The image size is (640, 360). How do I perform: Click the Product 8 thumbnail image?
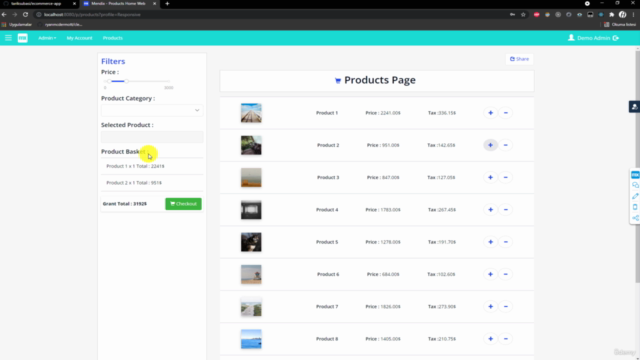[x=251, y=338]
